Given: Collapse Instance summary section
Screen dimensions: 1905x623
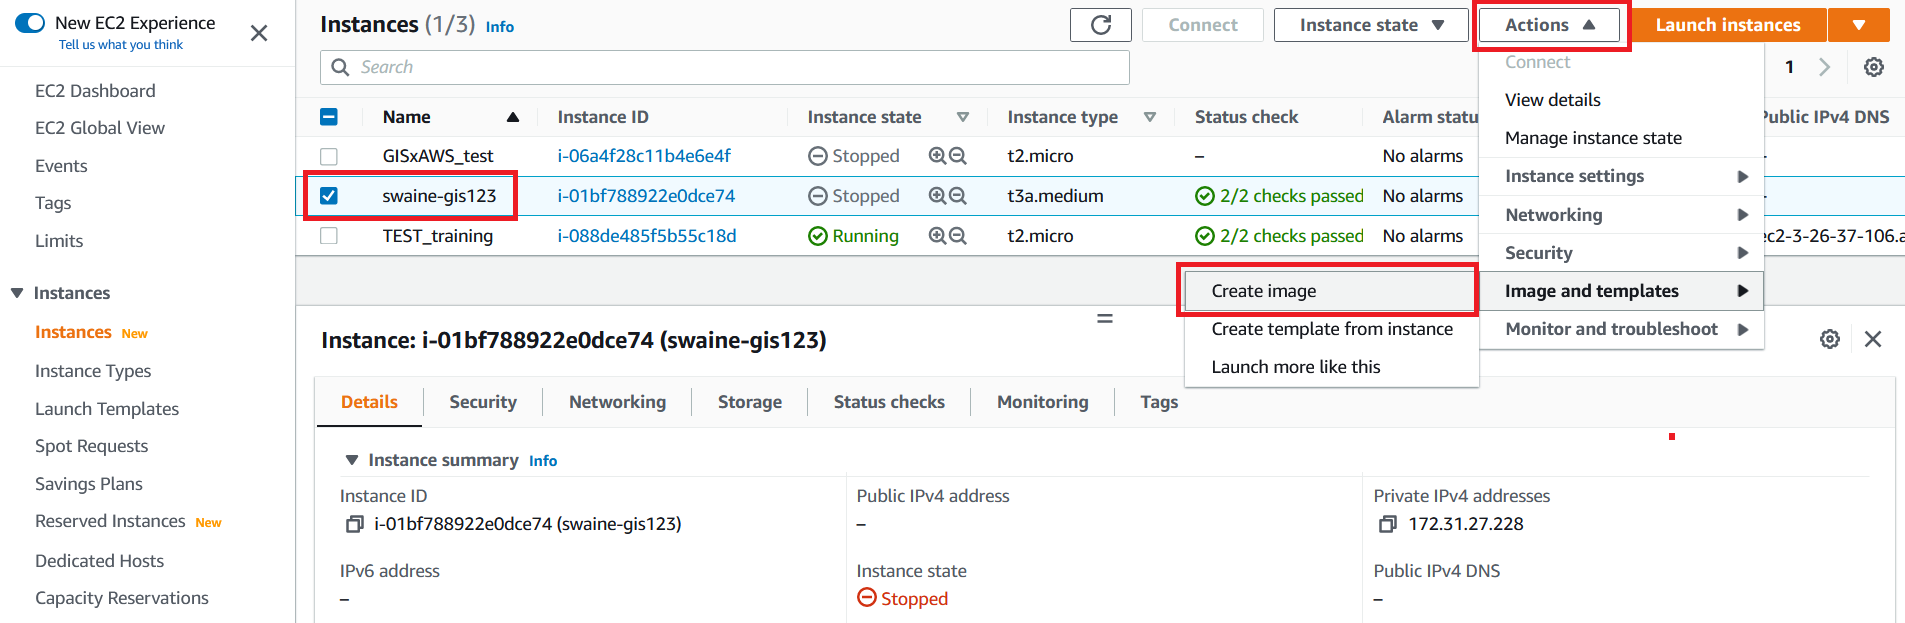Looking at the screenshot, I should [351, 460].
